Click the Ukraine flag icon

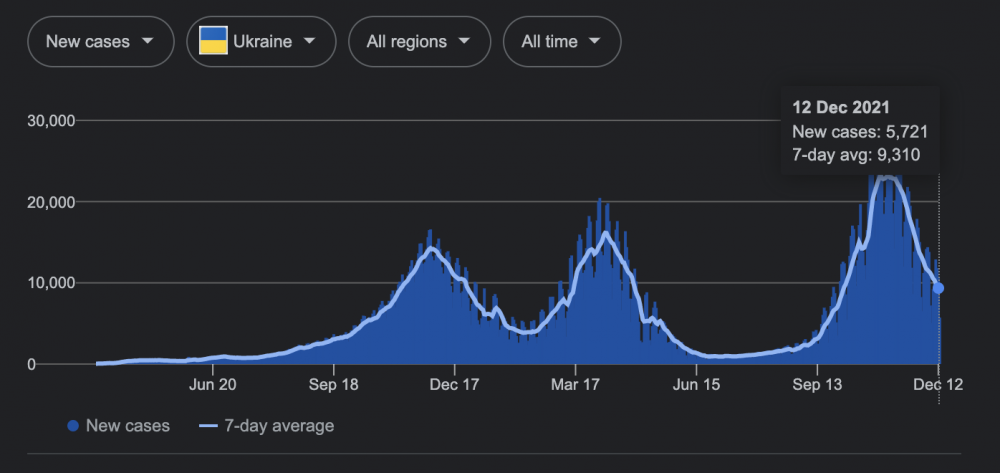click(x=212, y=41)
